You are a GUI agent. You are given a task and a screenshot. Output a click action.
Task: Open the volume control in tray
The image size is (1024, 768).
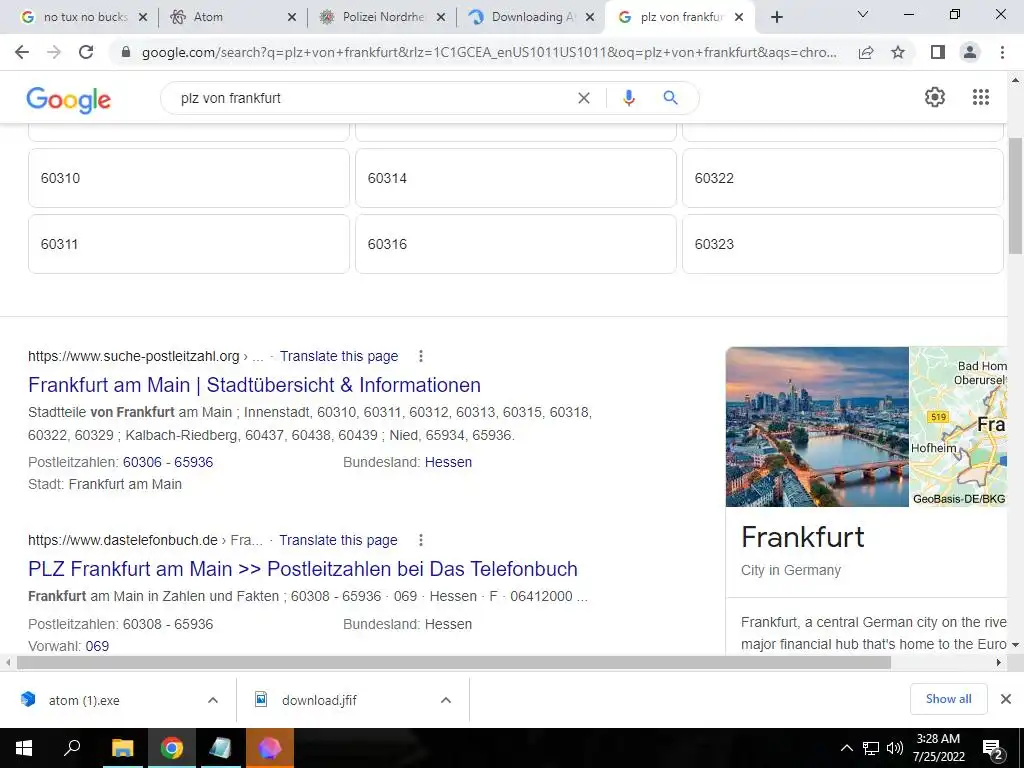[x=895, y=748]
